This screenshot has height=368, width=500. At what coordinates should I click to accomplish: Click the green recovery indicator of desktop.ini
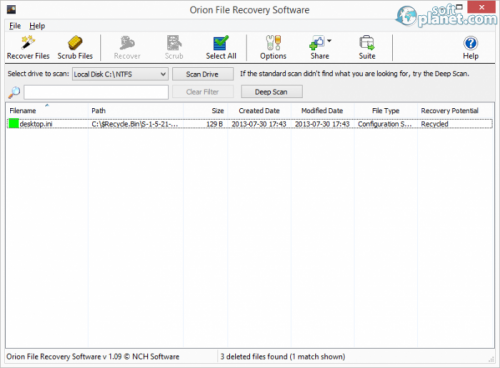14,124
